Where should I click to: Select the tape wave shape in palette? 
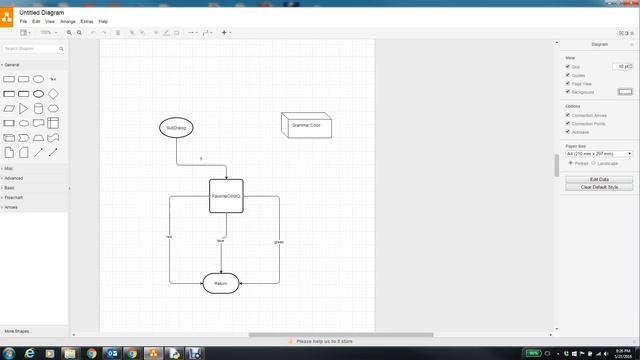pyautogui.click(x=53, y=138)
